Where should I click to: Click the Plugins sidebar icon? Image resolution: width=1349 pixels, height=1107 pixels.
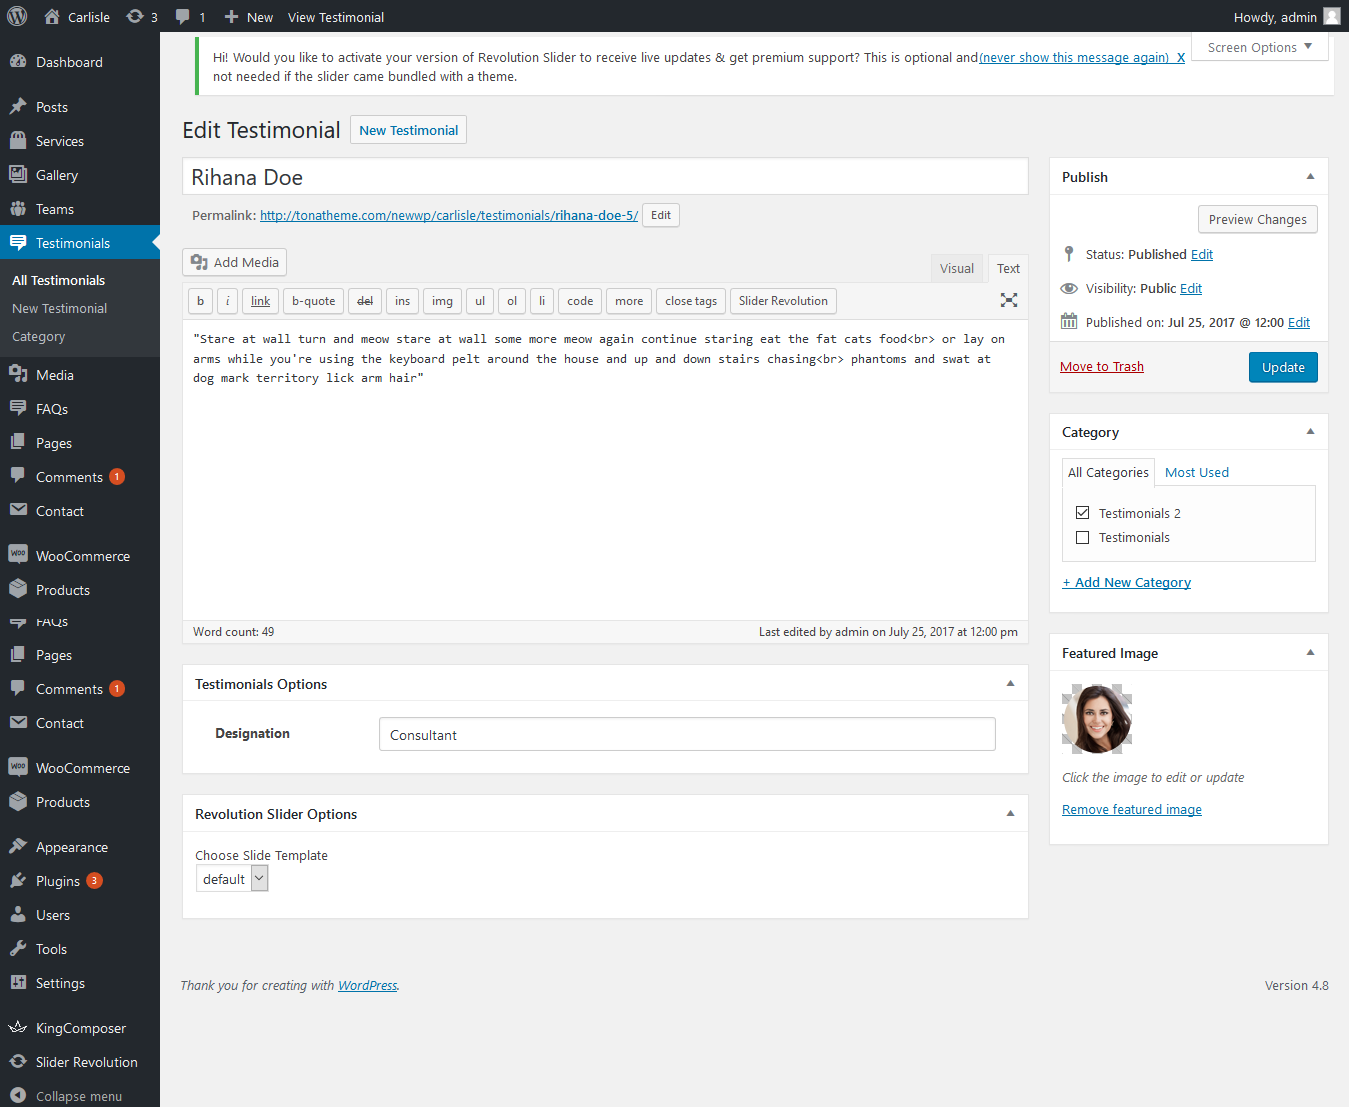click(x=18, y=881)
